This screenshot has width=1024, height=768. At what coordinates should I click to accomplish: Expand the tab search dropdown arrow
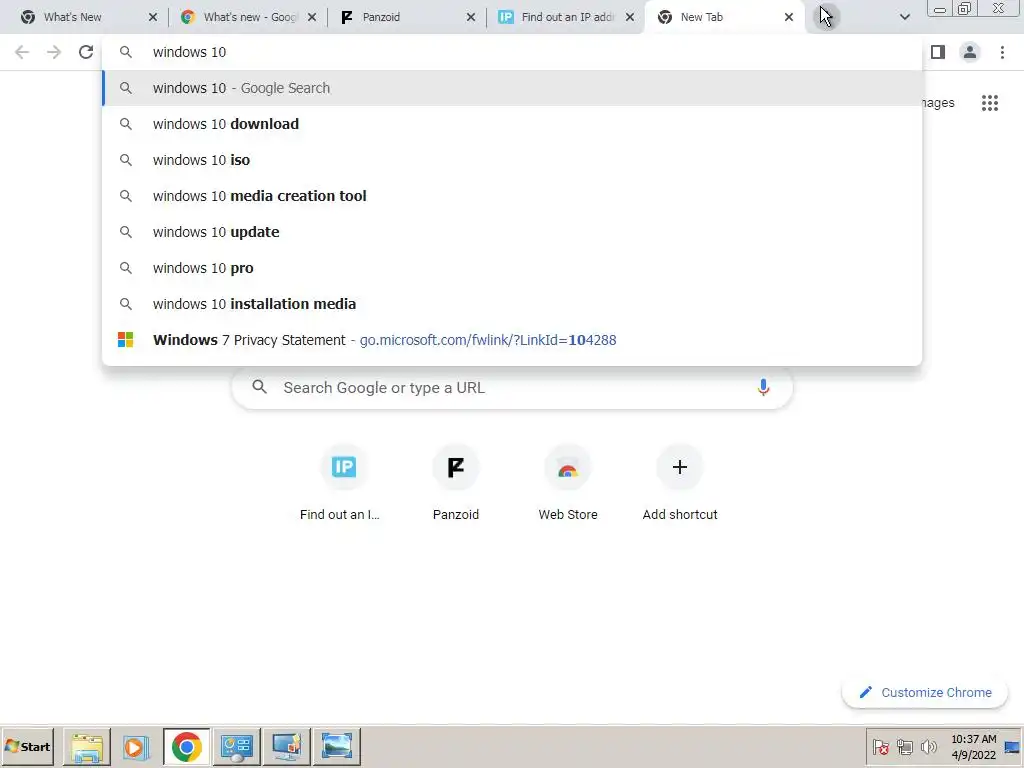click(904, 17)
